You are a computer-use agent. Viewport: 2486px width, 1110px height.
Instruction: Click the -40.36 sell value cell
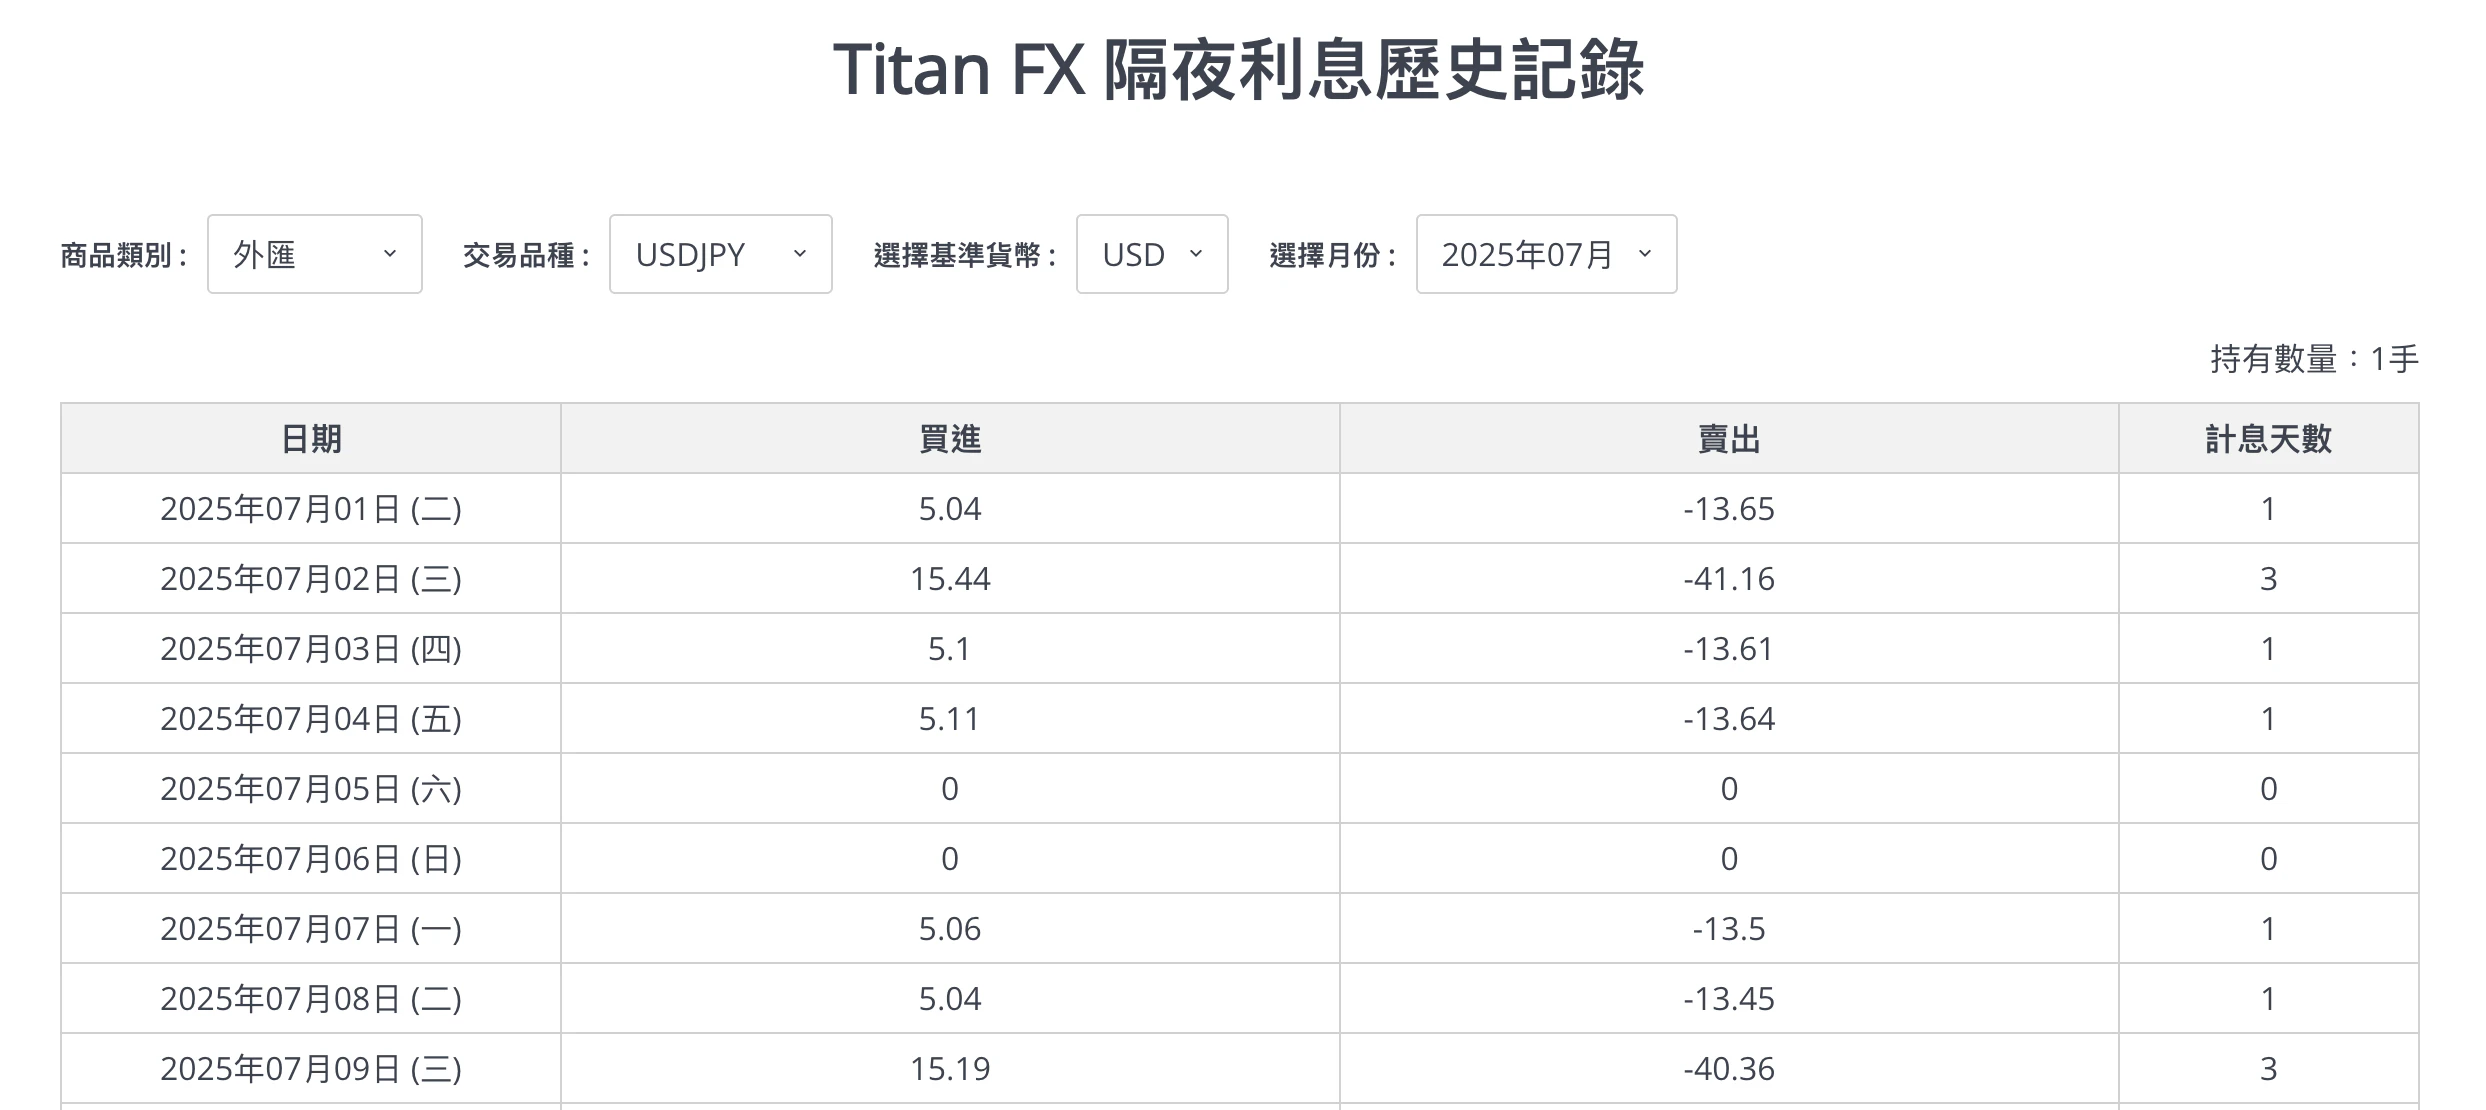coord(1728,1069)
